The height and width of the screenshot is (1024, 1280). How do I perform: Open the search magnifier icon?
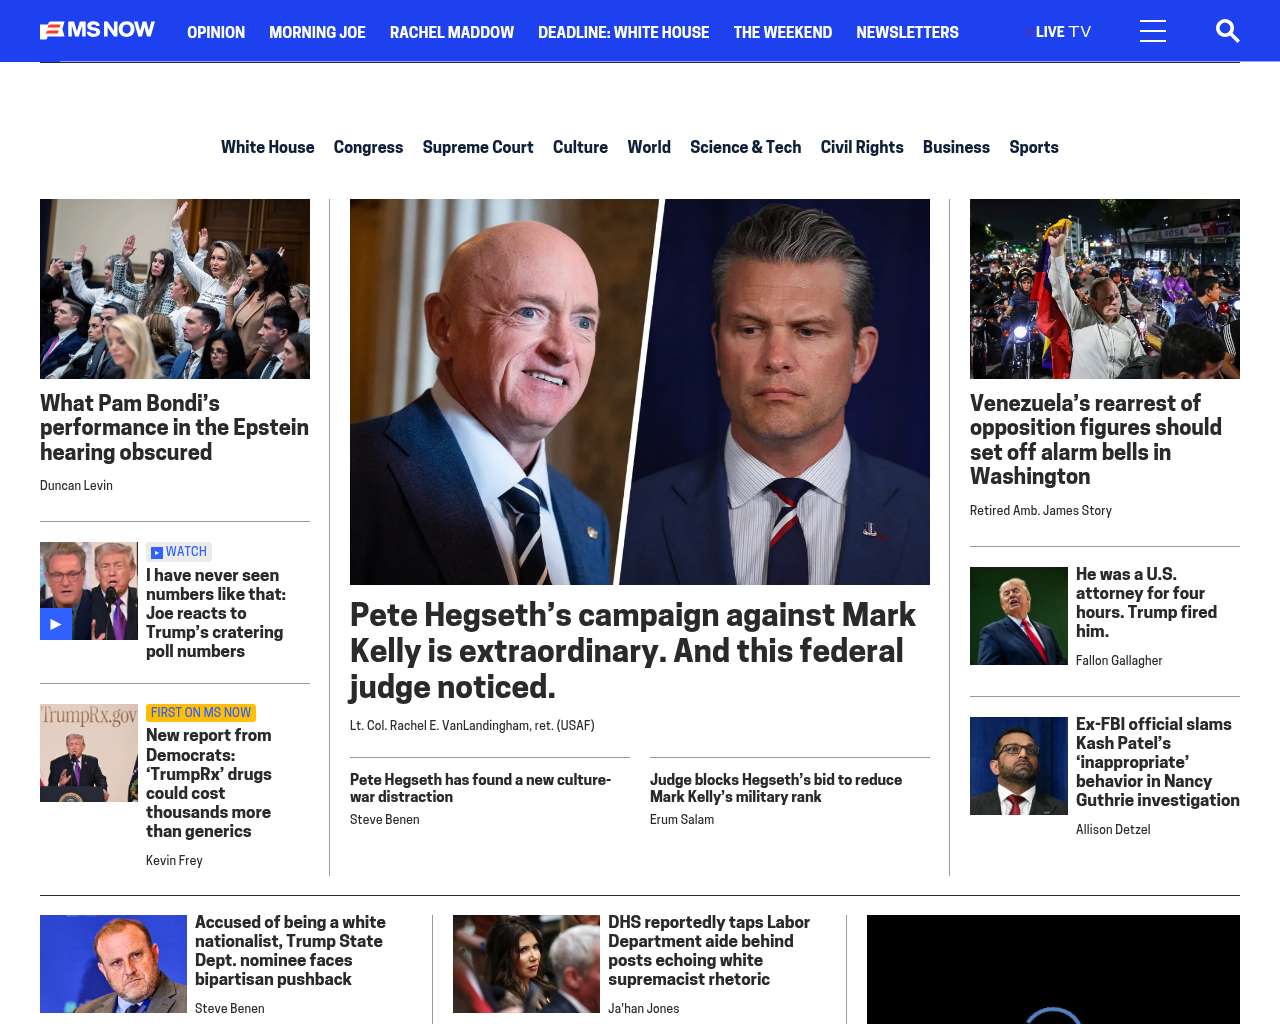click(x=1227, y=31)
